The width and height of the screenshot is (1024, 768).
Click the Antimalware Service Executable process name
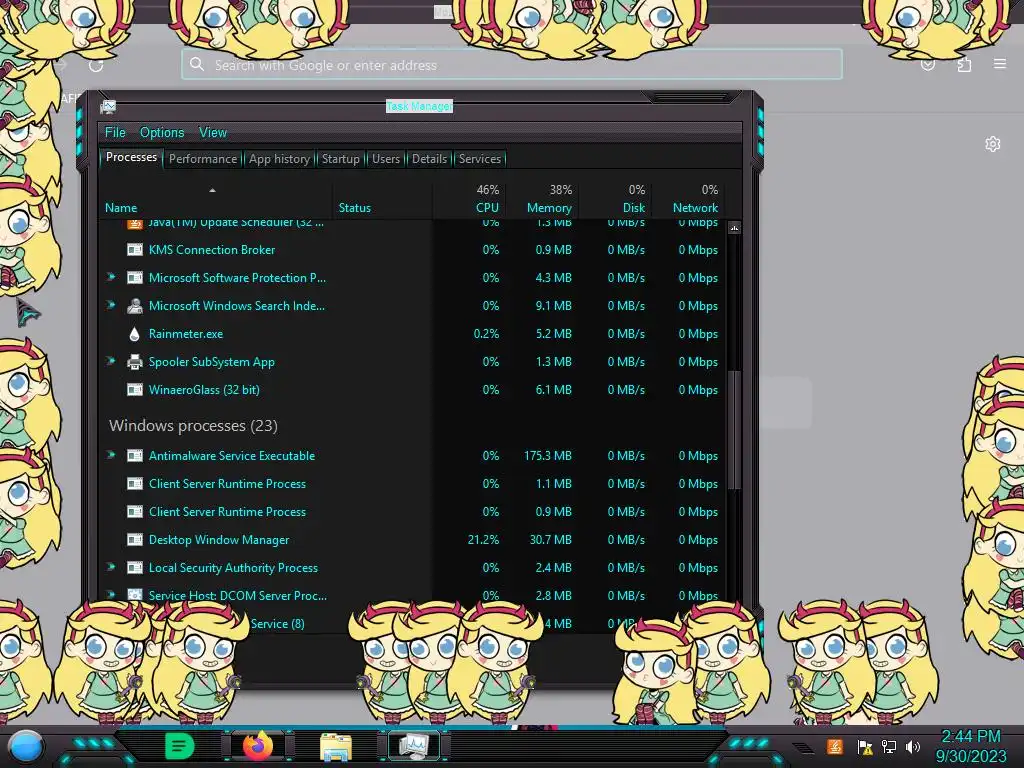232,456
